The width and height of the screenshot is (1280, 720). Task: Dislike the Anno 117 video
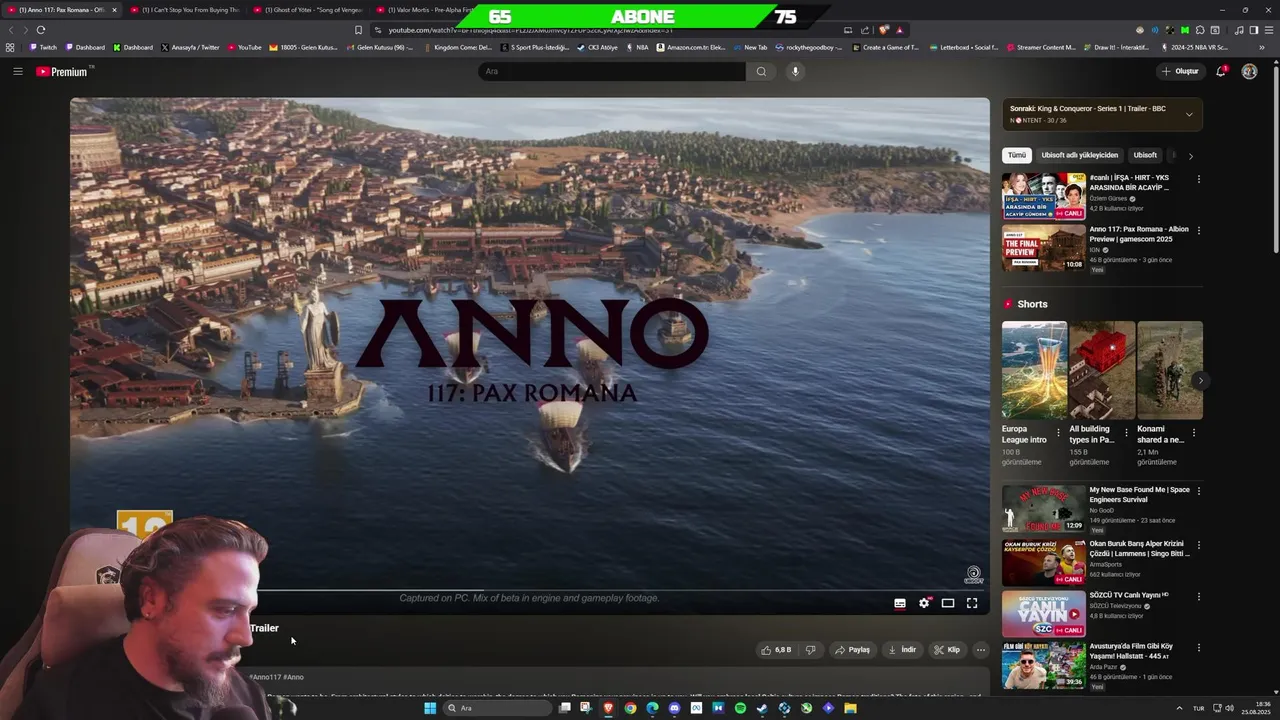(811, 650)
